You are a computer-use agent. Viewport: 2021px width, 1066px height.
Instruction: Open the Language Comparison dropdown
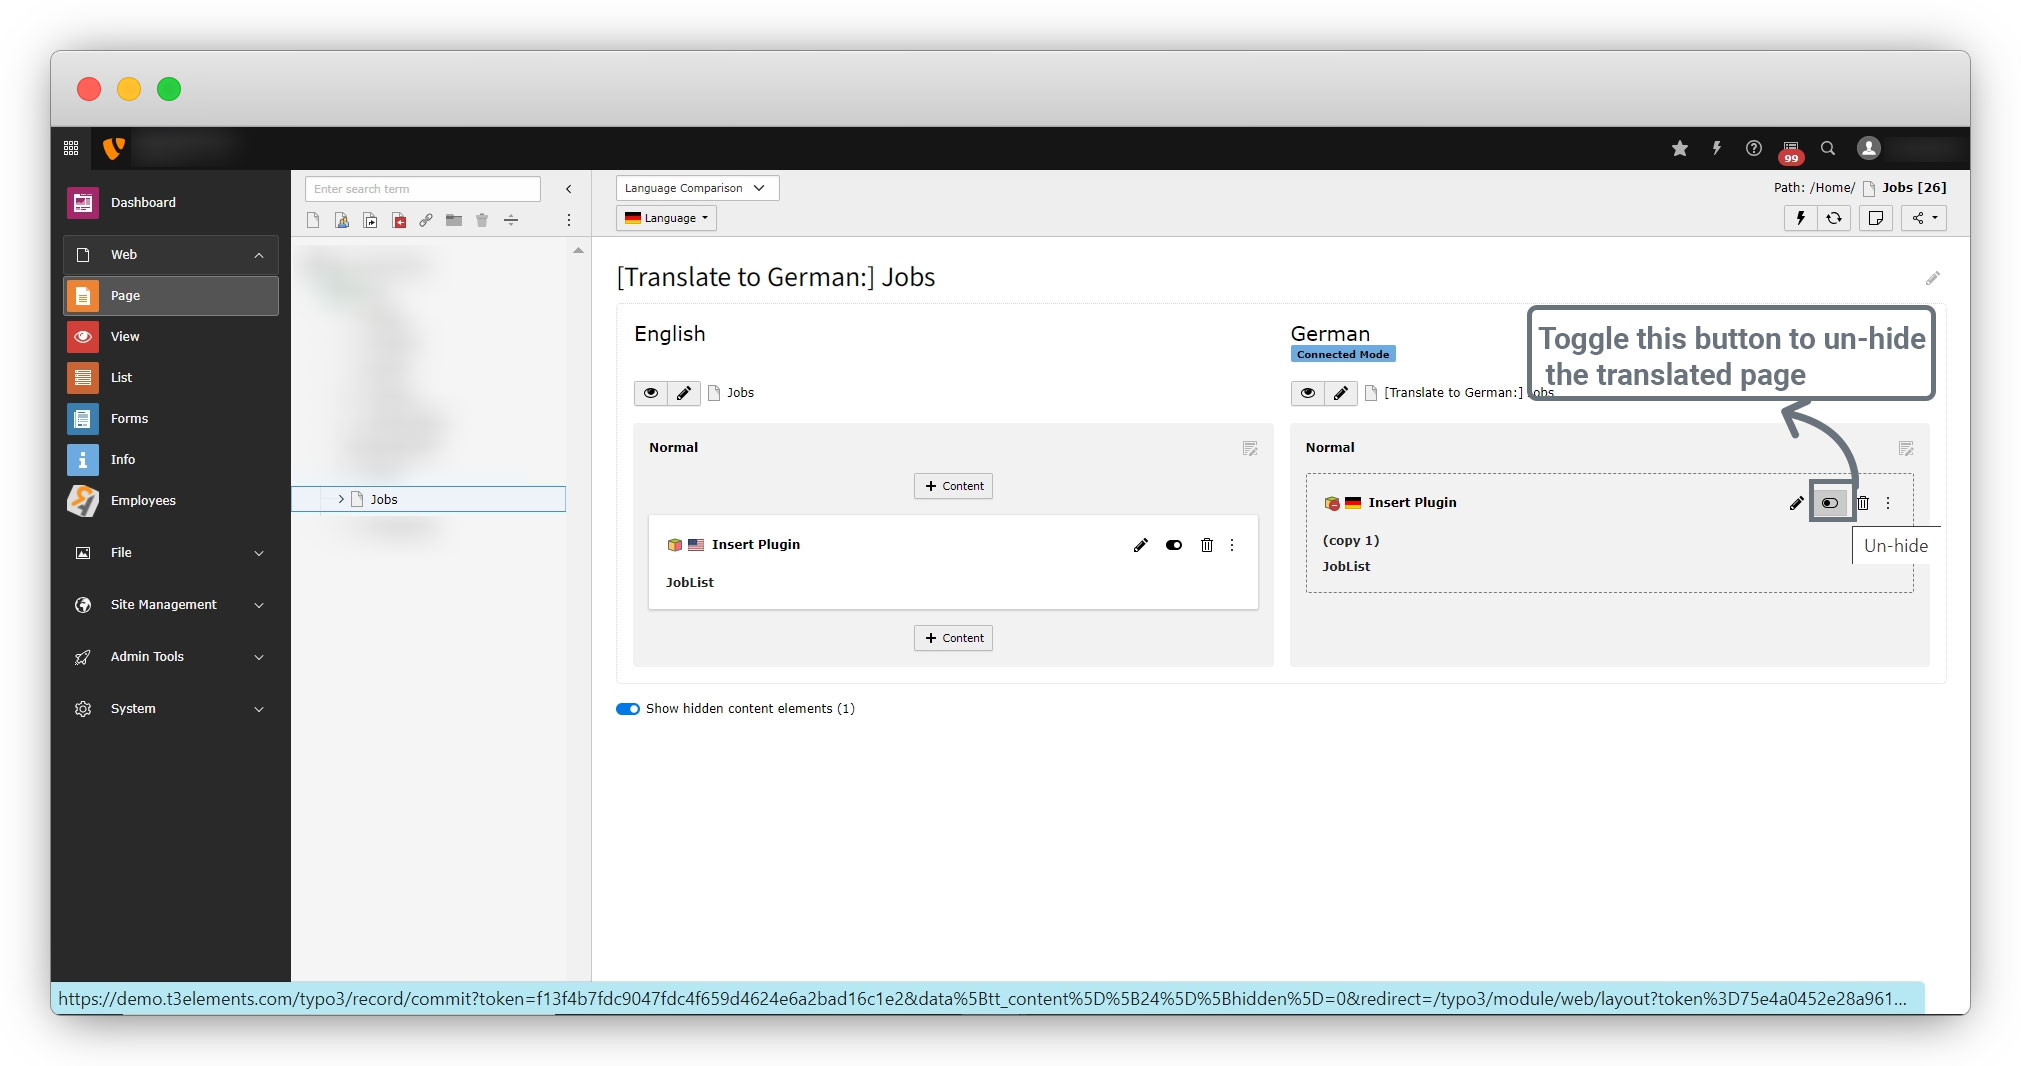(x=696, y=188)
